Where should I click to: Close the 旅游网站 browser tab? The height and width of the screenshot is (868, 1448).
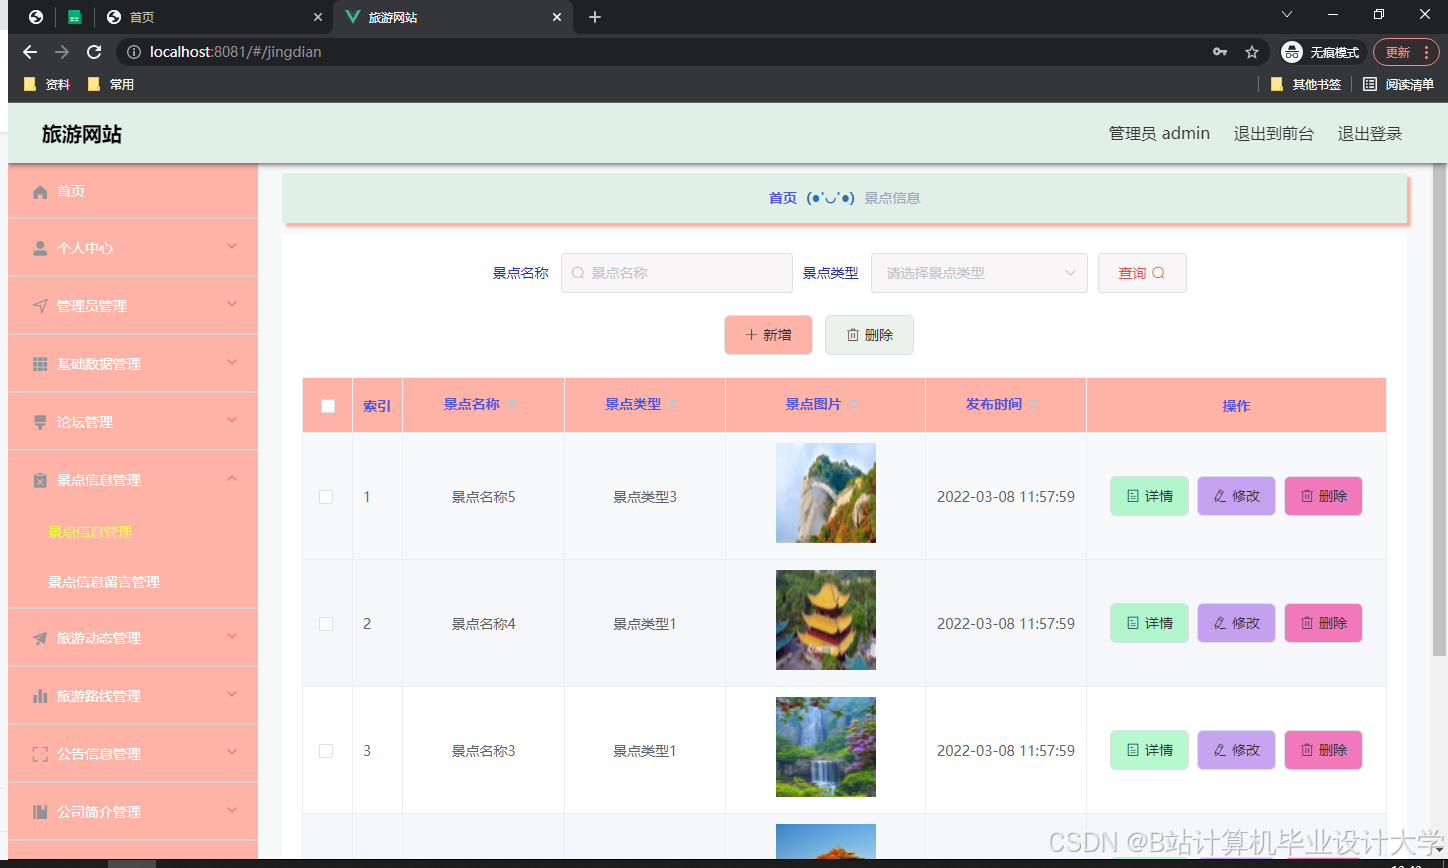557,17
